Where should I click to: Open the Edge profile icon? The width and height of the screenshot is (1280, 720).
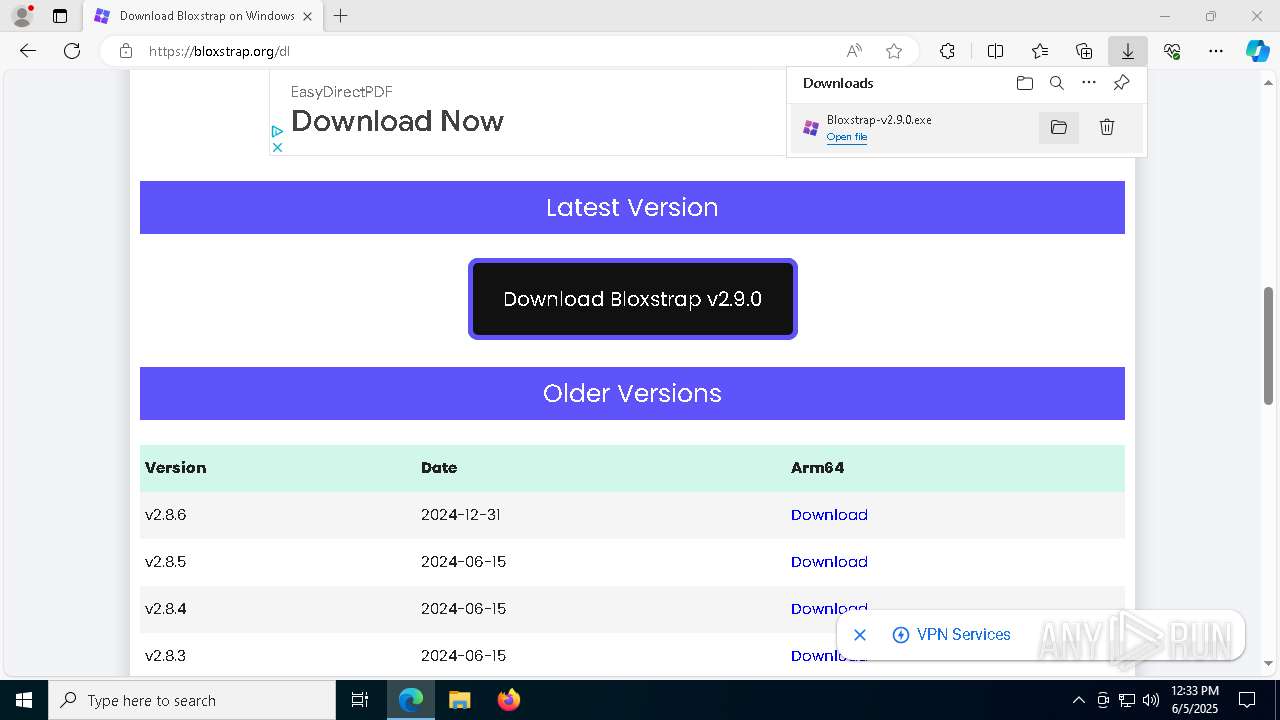pyautogui.click(x=22, y=16)
